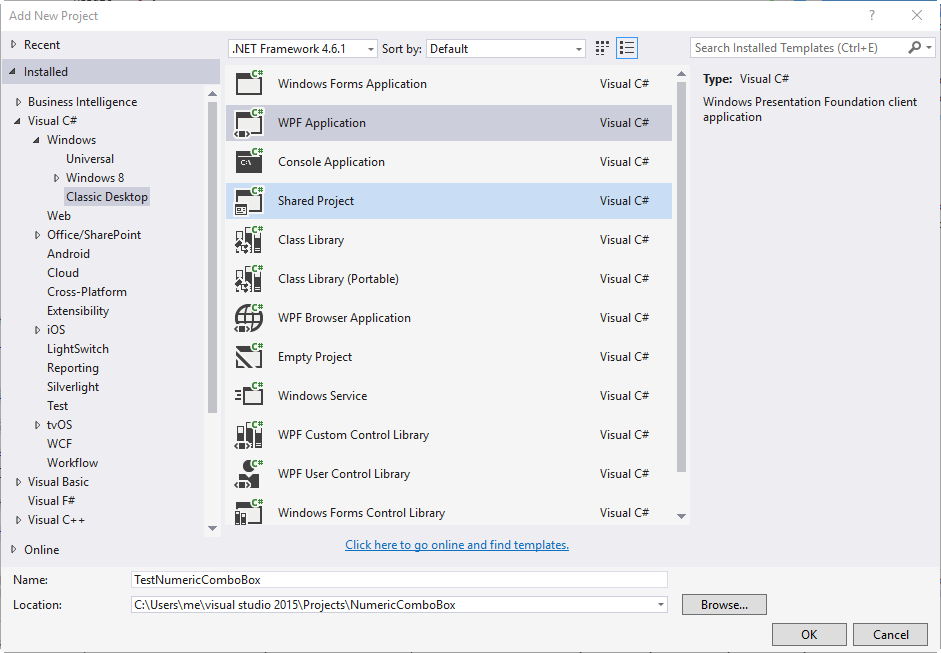This screenshot has width=941, height=653.
Task: Click the OK button
Action: point(808,634)
